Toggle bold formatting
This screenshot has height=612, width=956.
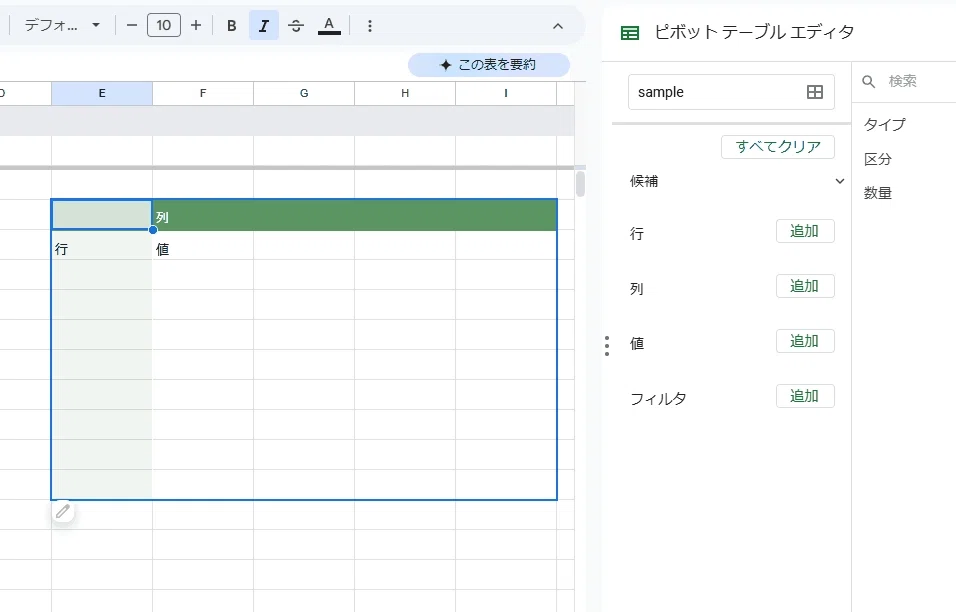point(232,26)
